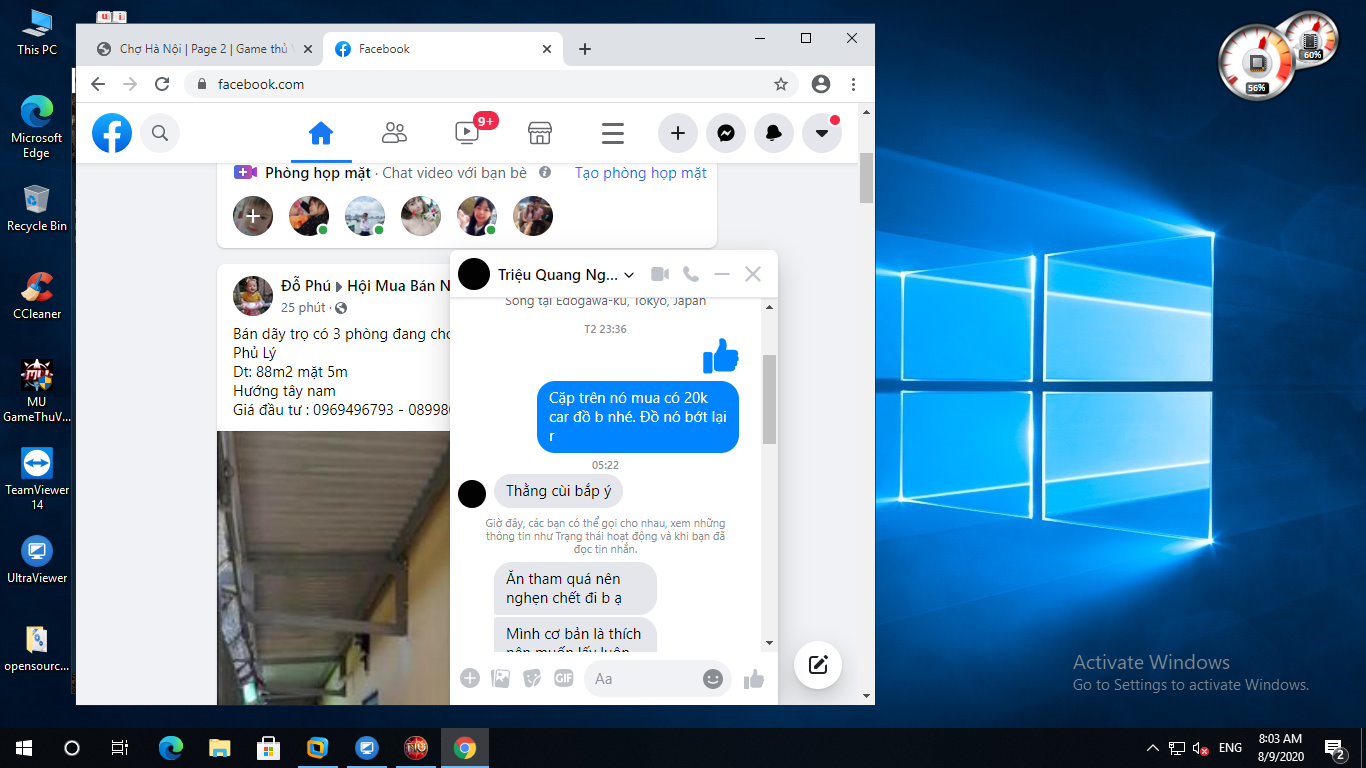Open Messenger from top bar

pos(726,133)
